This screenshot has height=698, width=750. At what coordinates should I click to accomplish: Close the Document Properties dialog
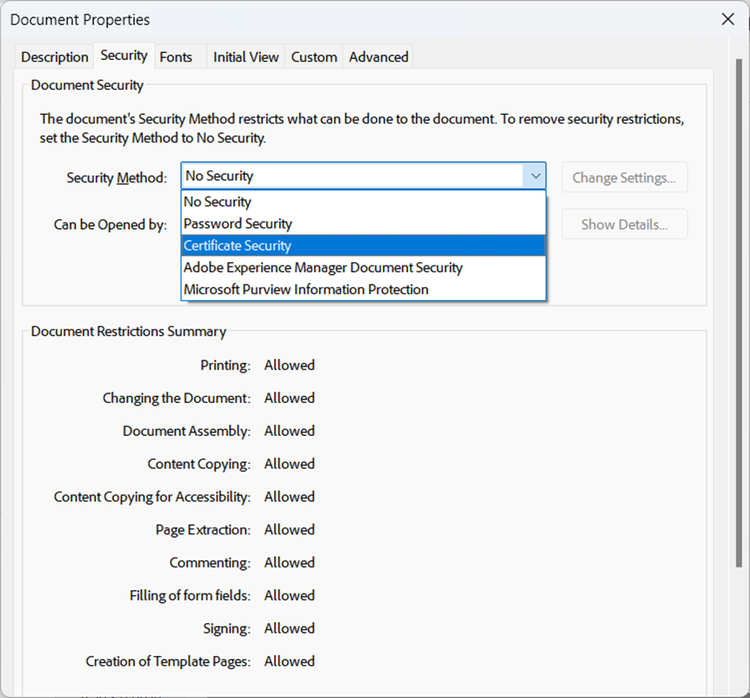[727, 19]
